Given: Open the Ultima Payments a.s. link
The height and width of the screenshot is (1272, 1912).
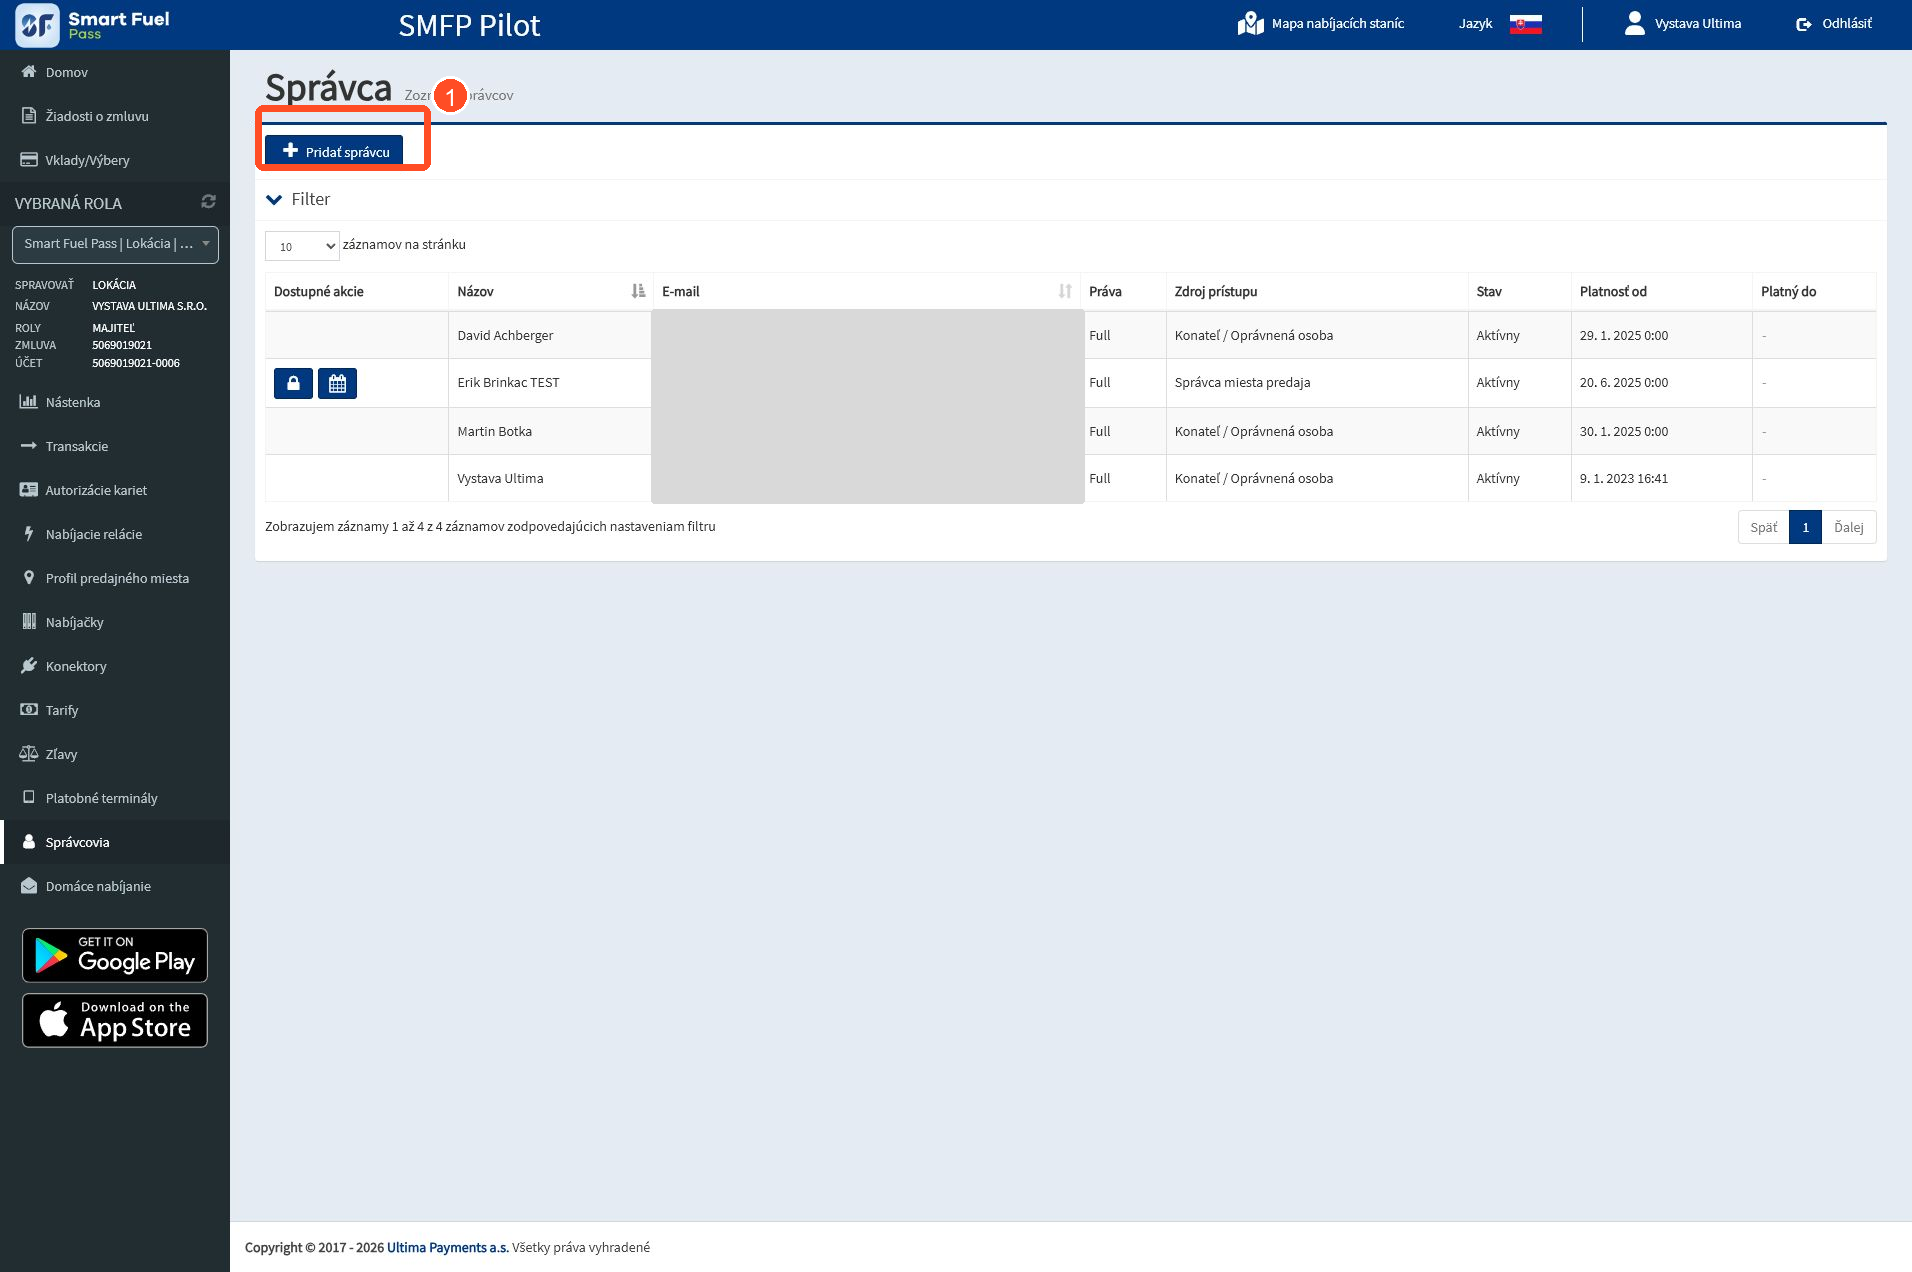Looking at the screenshot, I should coord(448,1247).
